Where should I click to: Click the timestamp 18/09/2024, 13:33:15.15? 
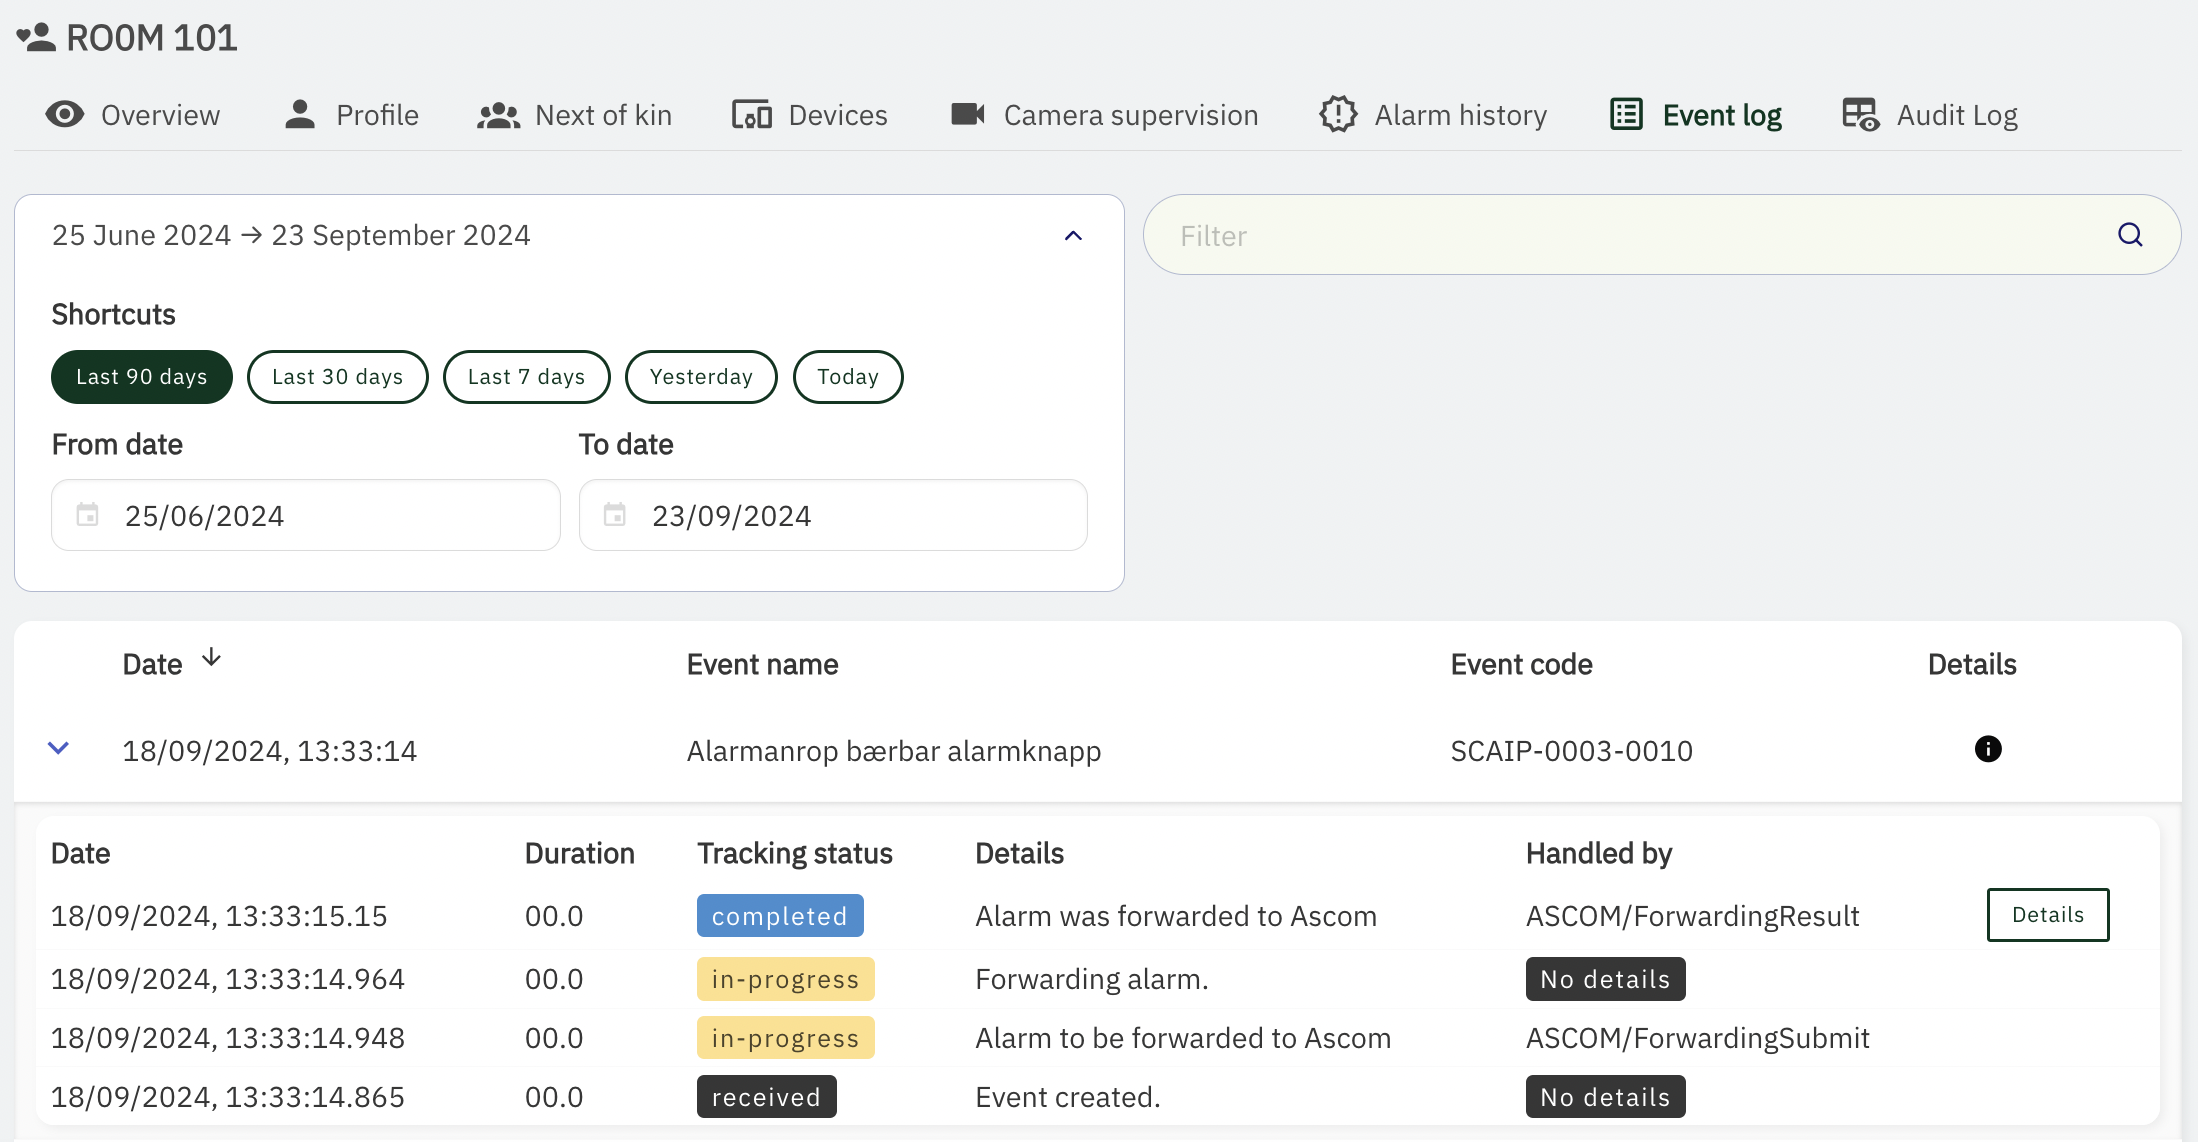coord(219,916)
